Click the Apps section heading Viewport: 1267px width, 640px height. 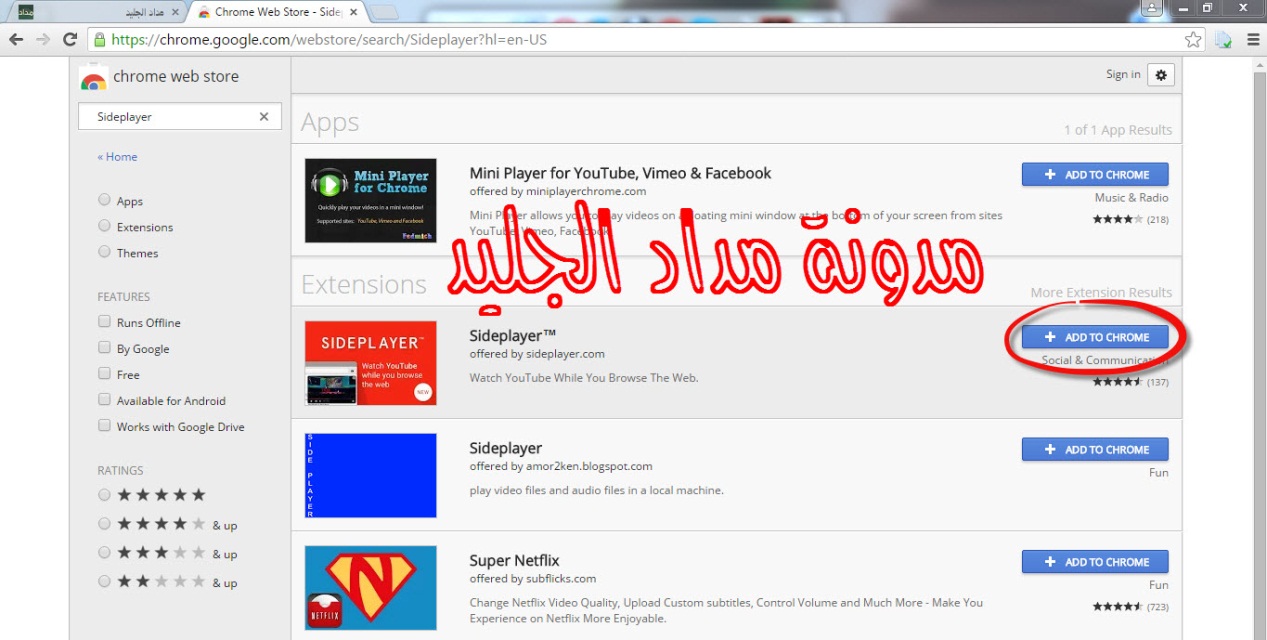(330, 122)
